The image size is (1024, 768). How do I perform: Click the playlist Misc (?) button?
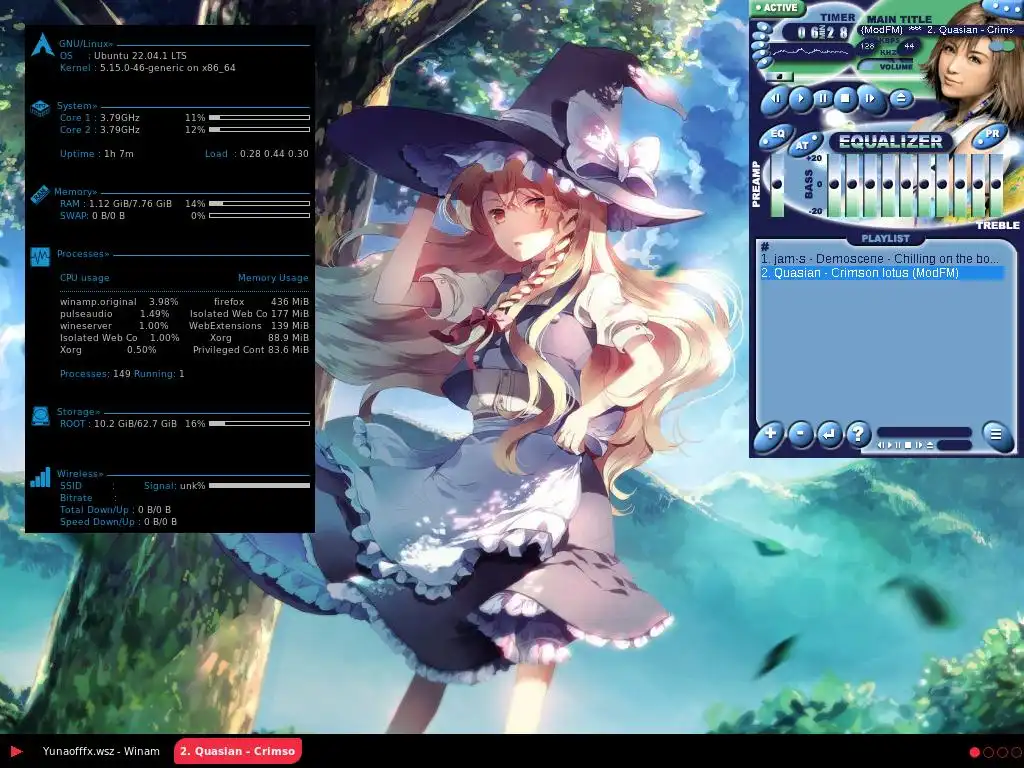(x=858, y=434)
